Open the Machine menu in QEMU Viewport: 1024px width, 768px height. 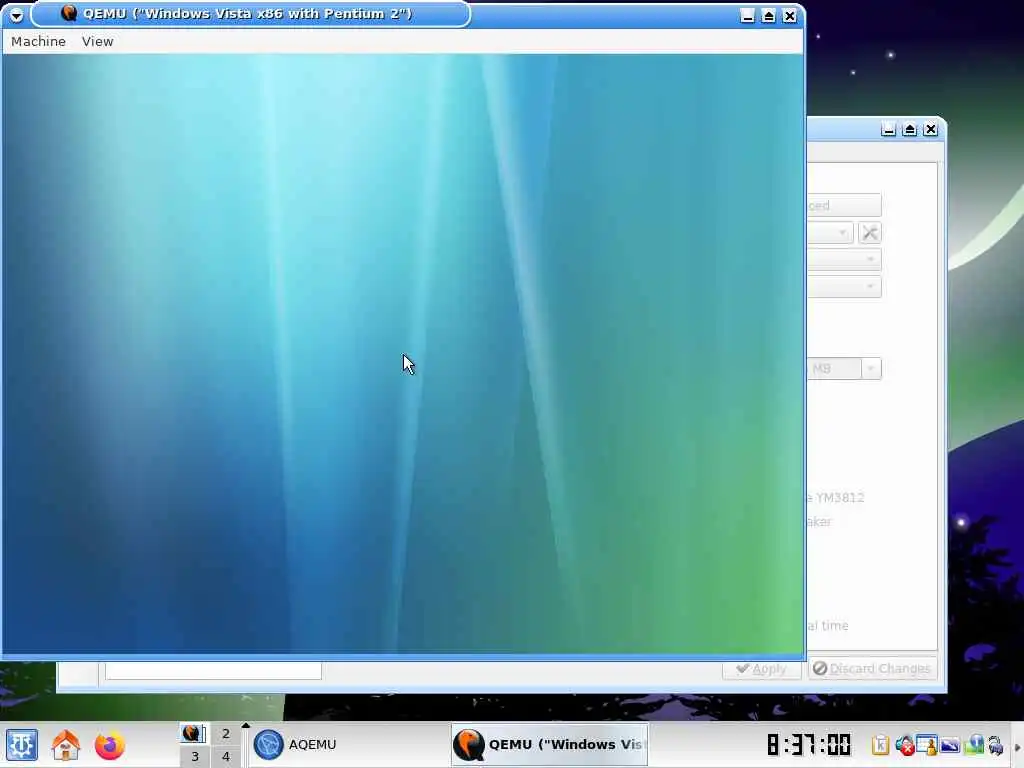coord(39,42)
